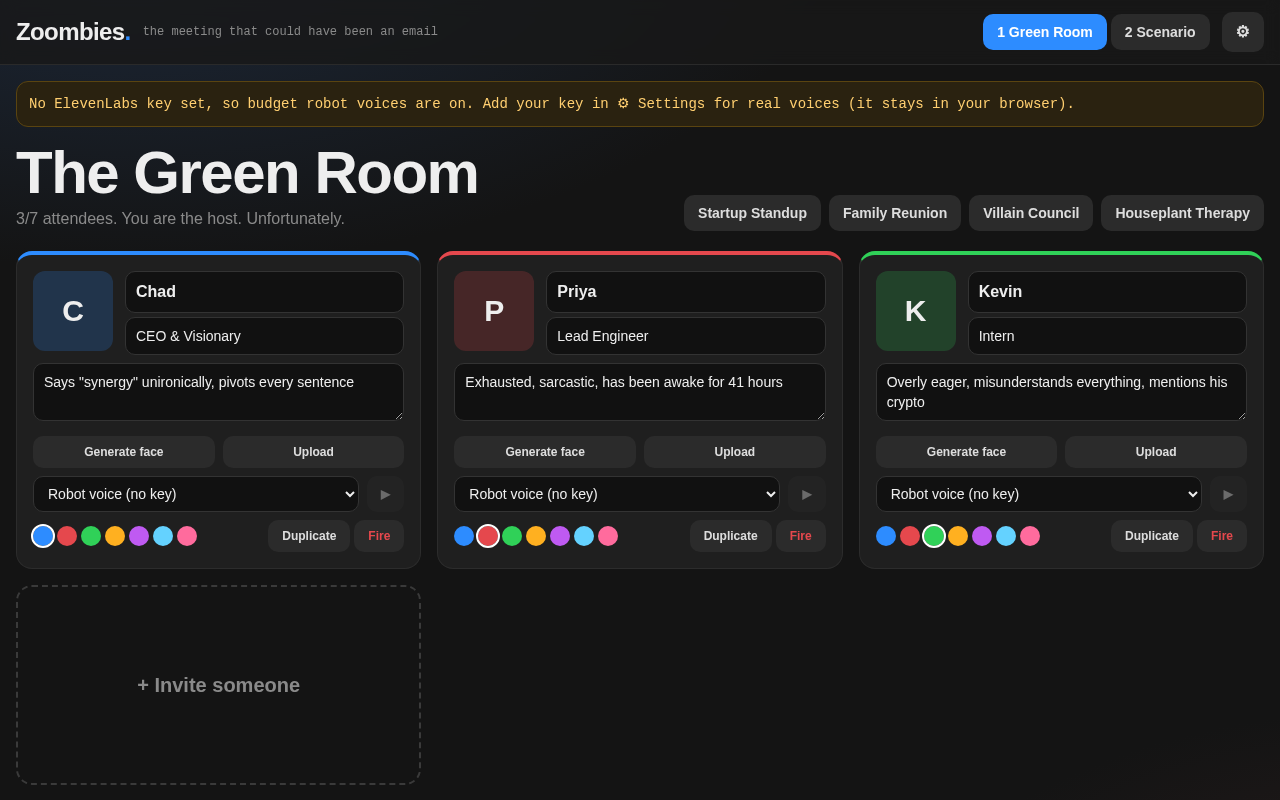Duplicate Priya's attendee card
Screen dimensions: 1280x800
731,536
